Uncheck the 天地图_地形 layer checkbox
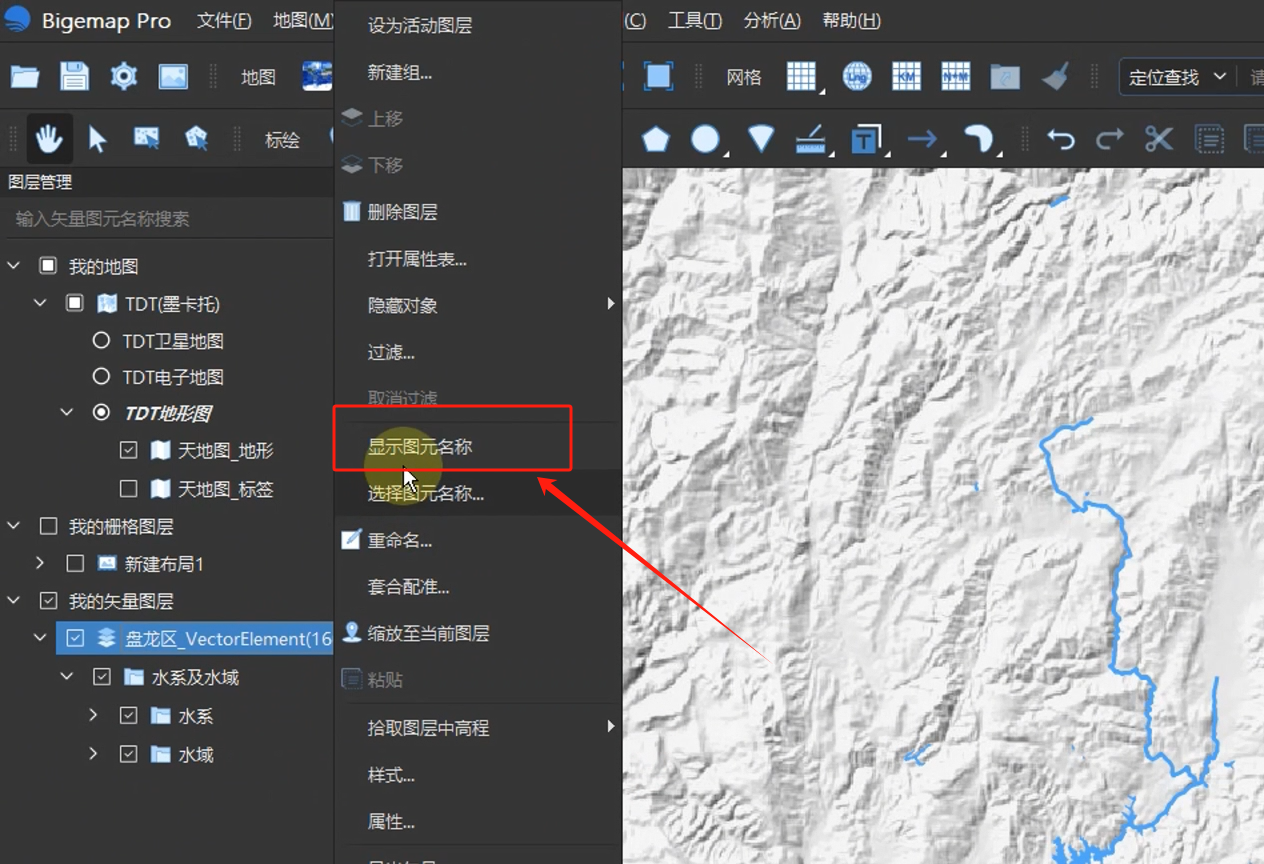The image size is (1264, 864). 128,450
